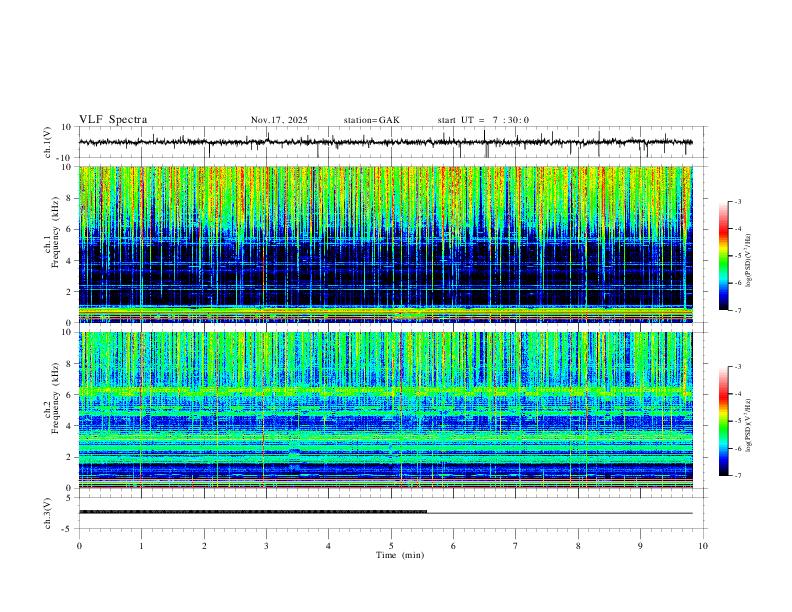The image size is (792, 612).
Task: Click the 'VLF Spectra' title text
Action: (x=113, y=120)
